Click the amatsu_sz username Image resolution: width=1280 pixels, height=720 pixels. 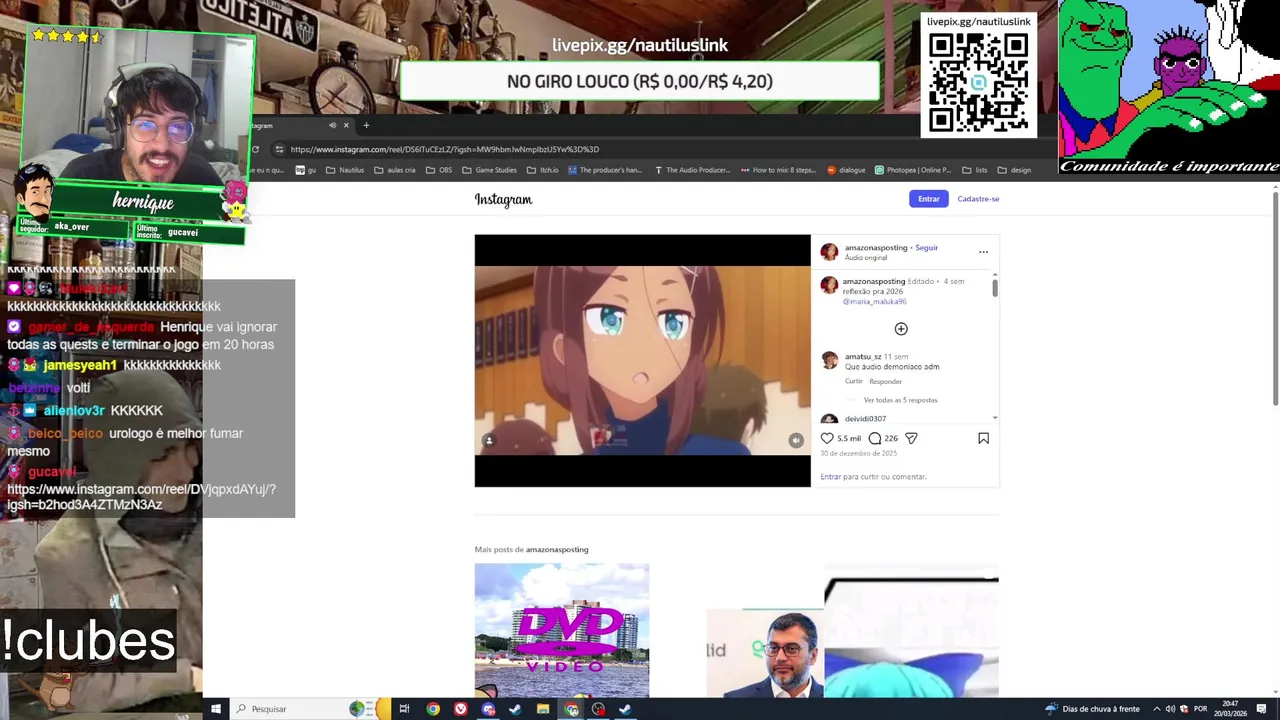click(x=863, y=357)
